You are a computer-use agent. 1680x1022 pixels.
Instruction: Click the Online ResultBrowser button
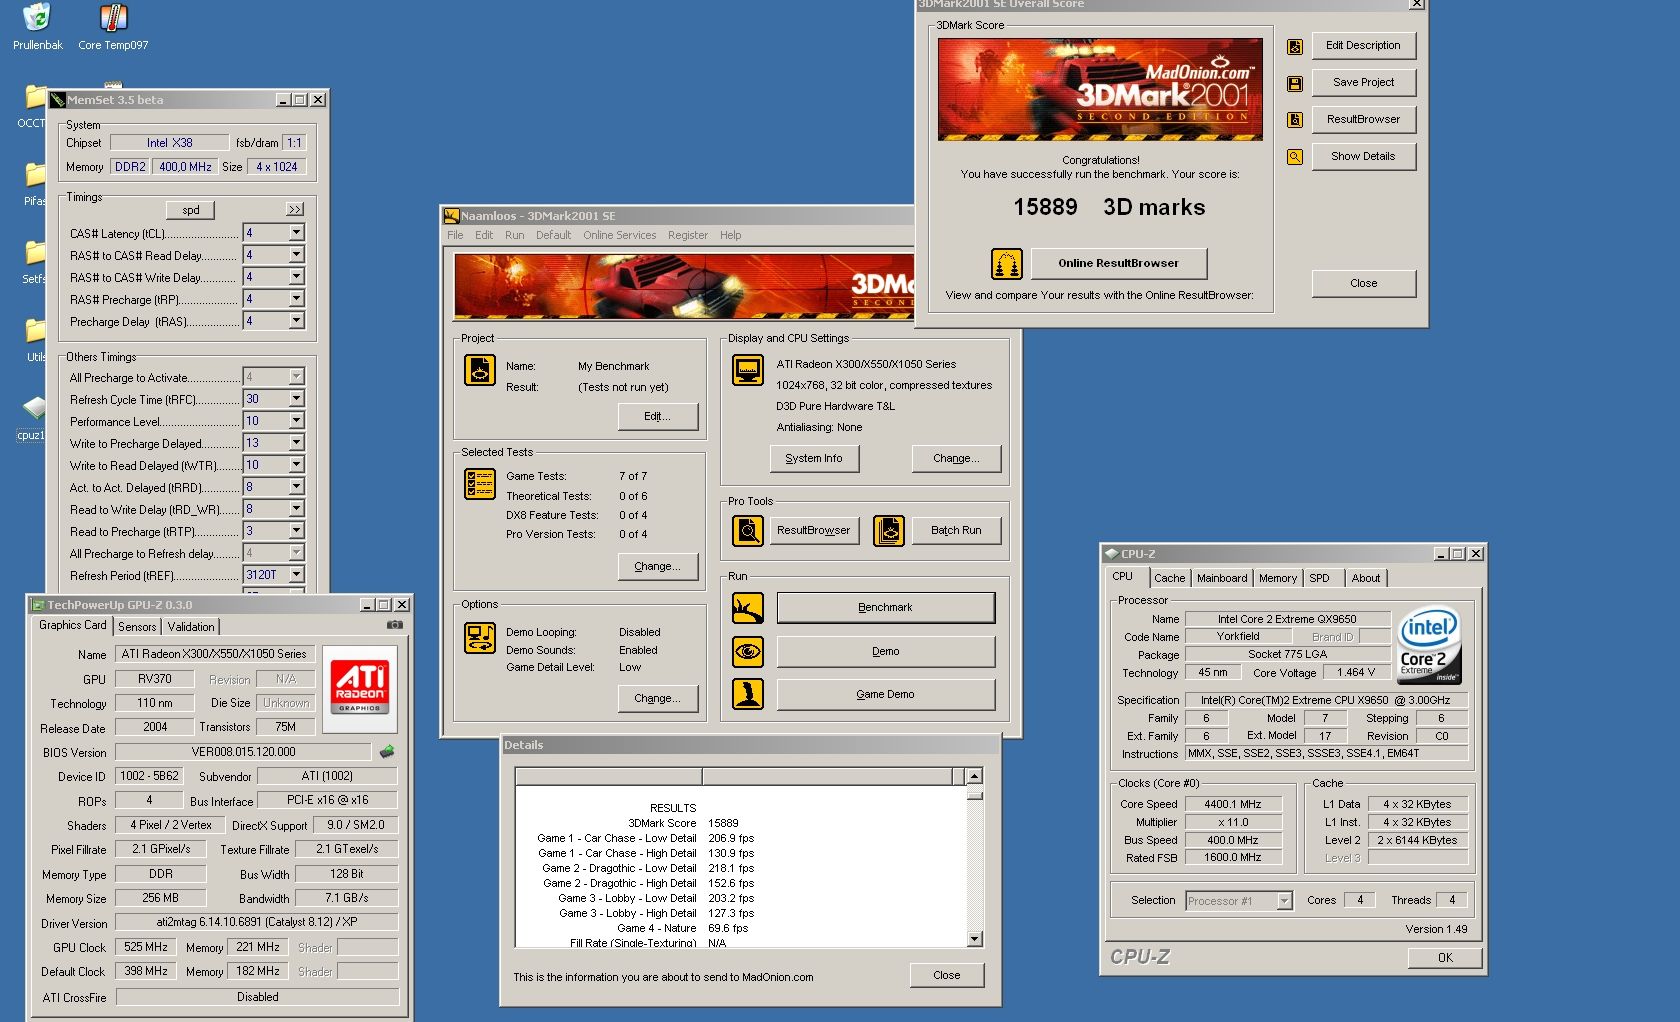pyautogui.click(x=1119, y=264)
